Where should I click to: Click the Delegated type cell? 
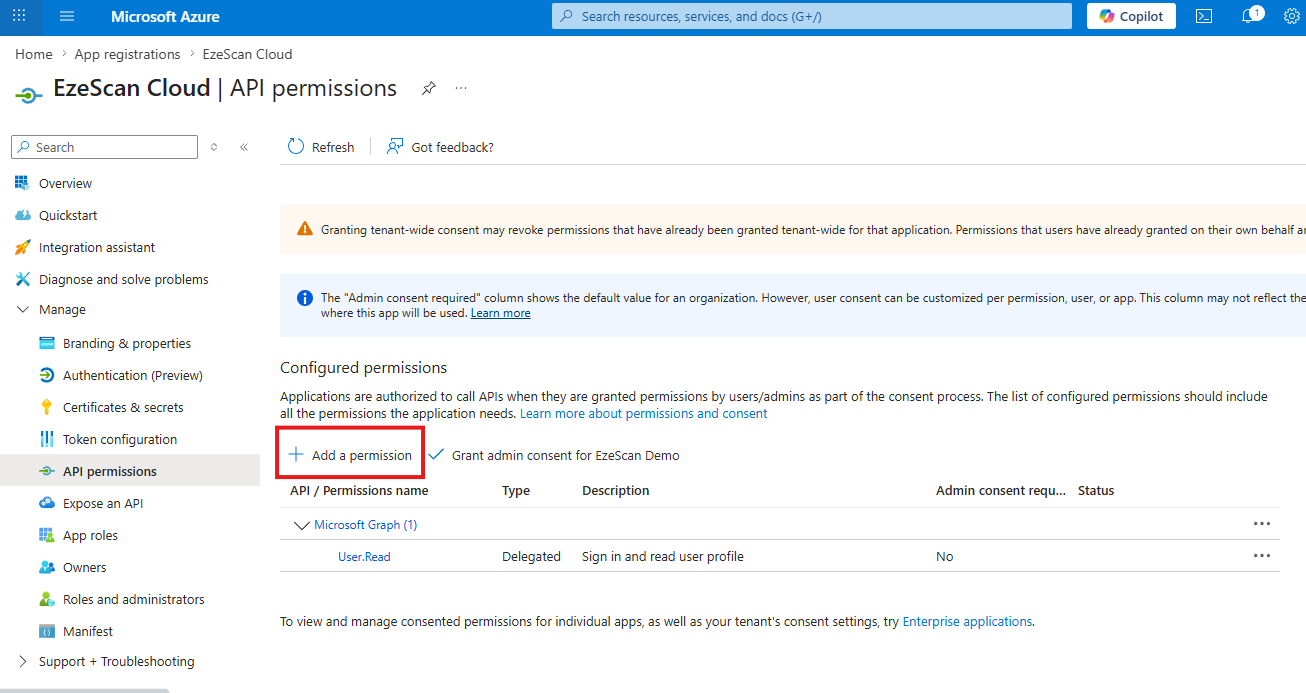click(x=531, y=557)
